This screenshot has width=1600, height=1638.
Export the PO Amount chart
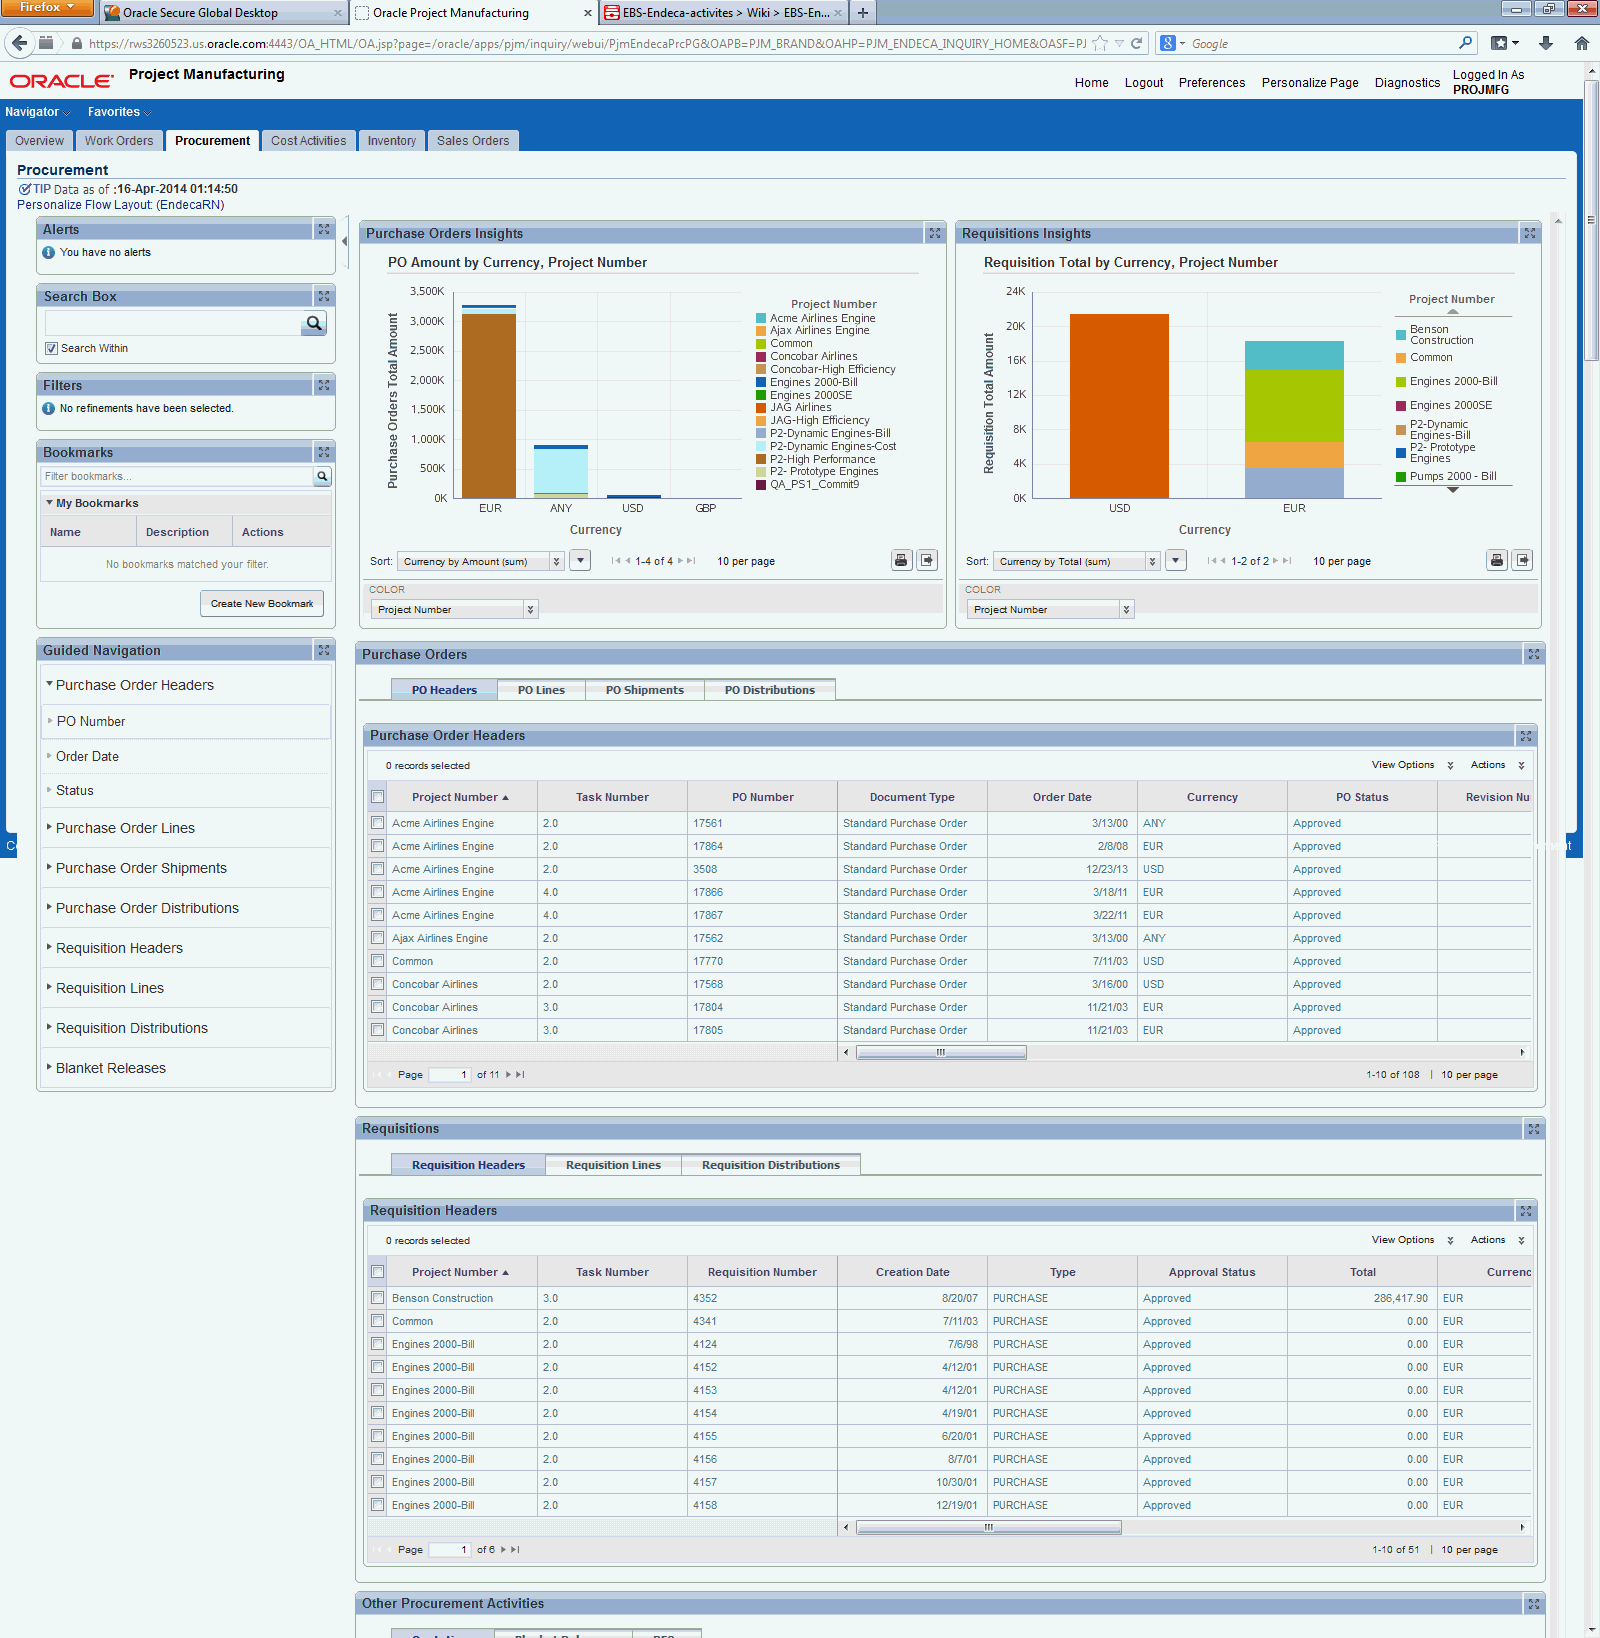pyautogui.click(x=927, y=560)
